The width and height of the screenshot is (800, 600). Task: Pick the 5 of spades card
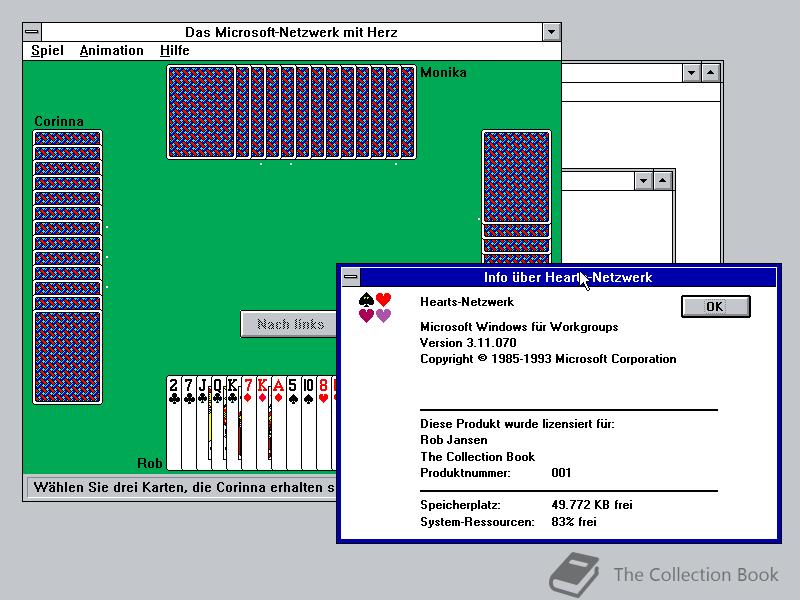293,423
